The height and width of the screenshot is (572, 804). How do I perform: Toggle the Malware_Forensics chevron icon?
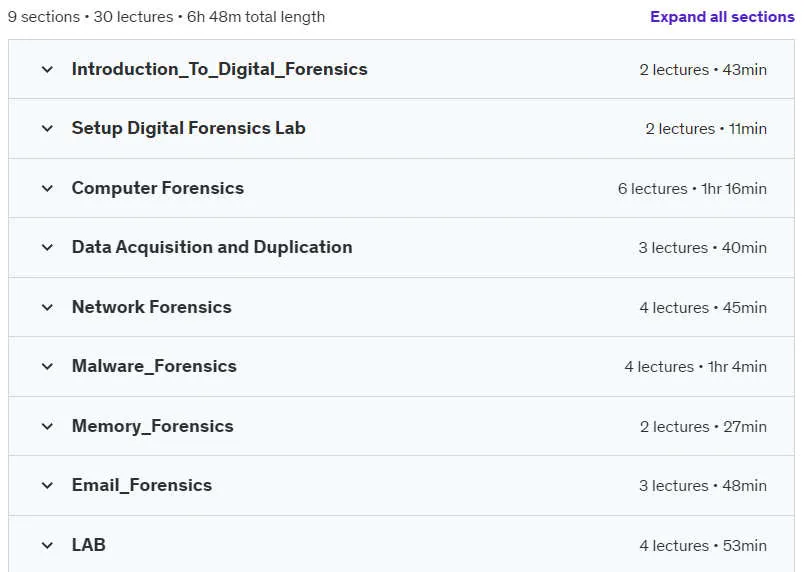click(x=47, y=366)
